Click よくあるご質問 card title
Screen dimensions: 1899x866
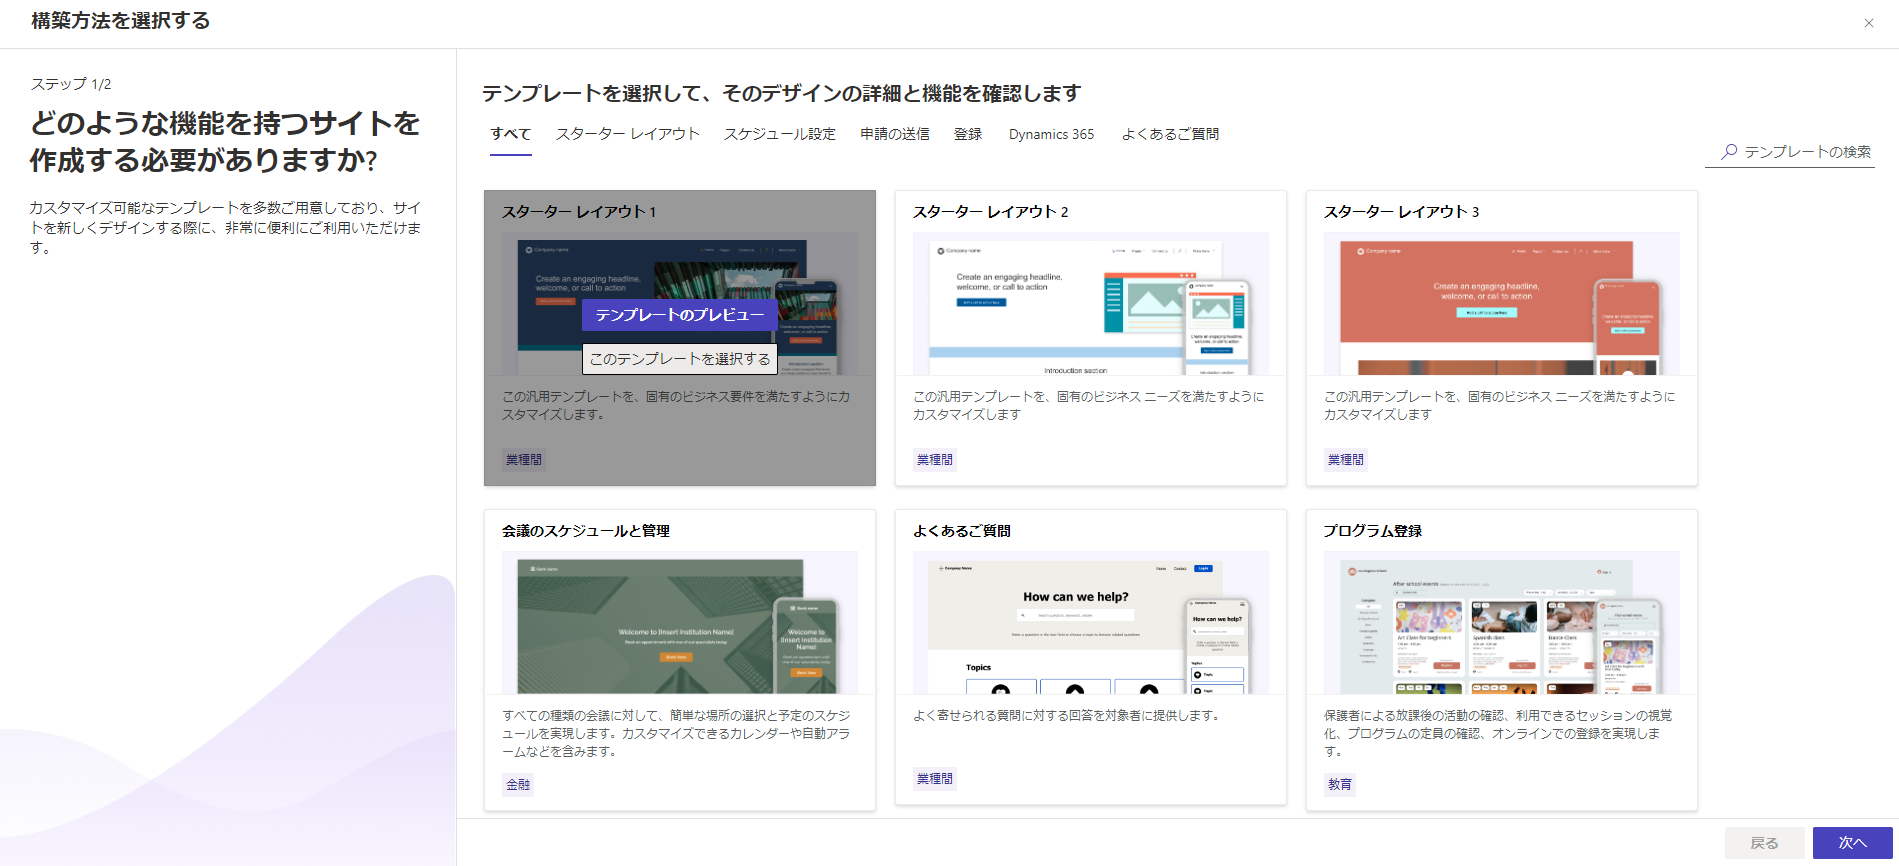pos(962,531)
